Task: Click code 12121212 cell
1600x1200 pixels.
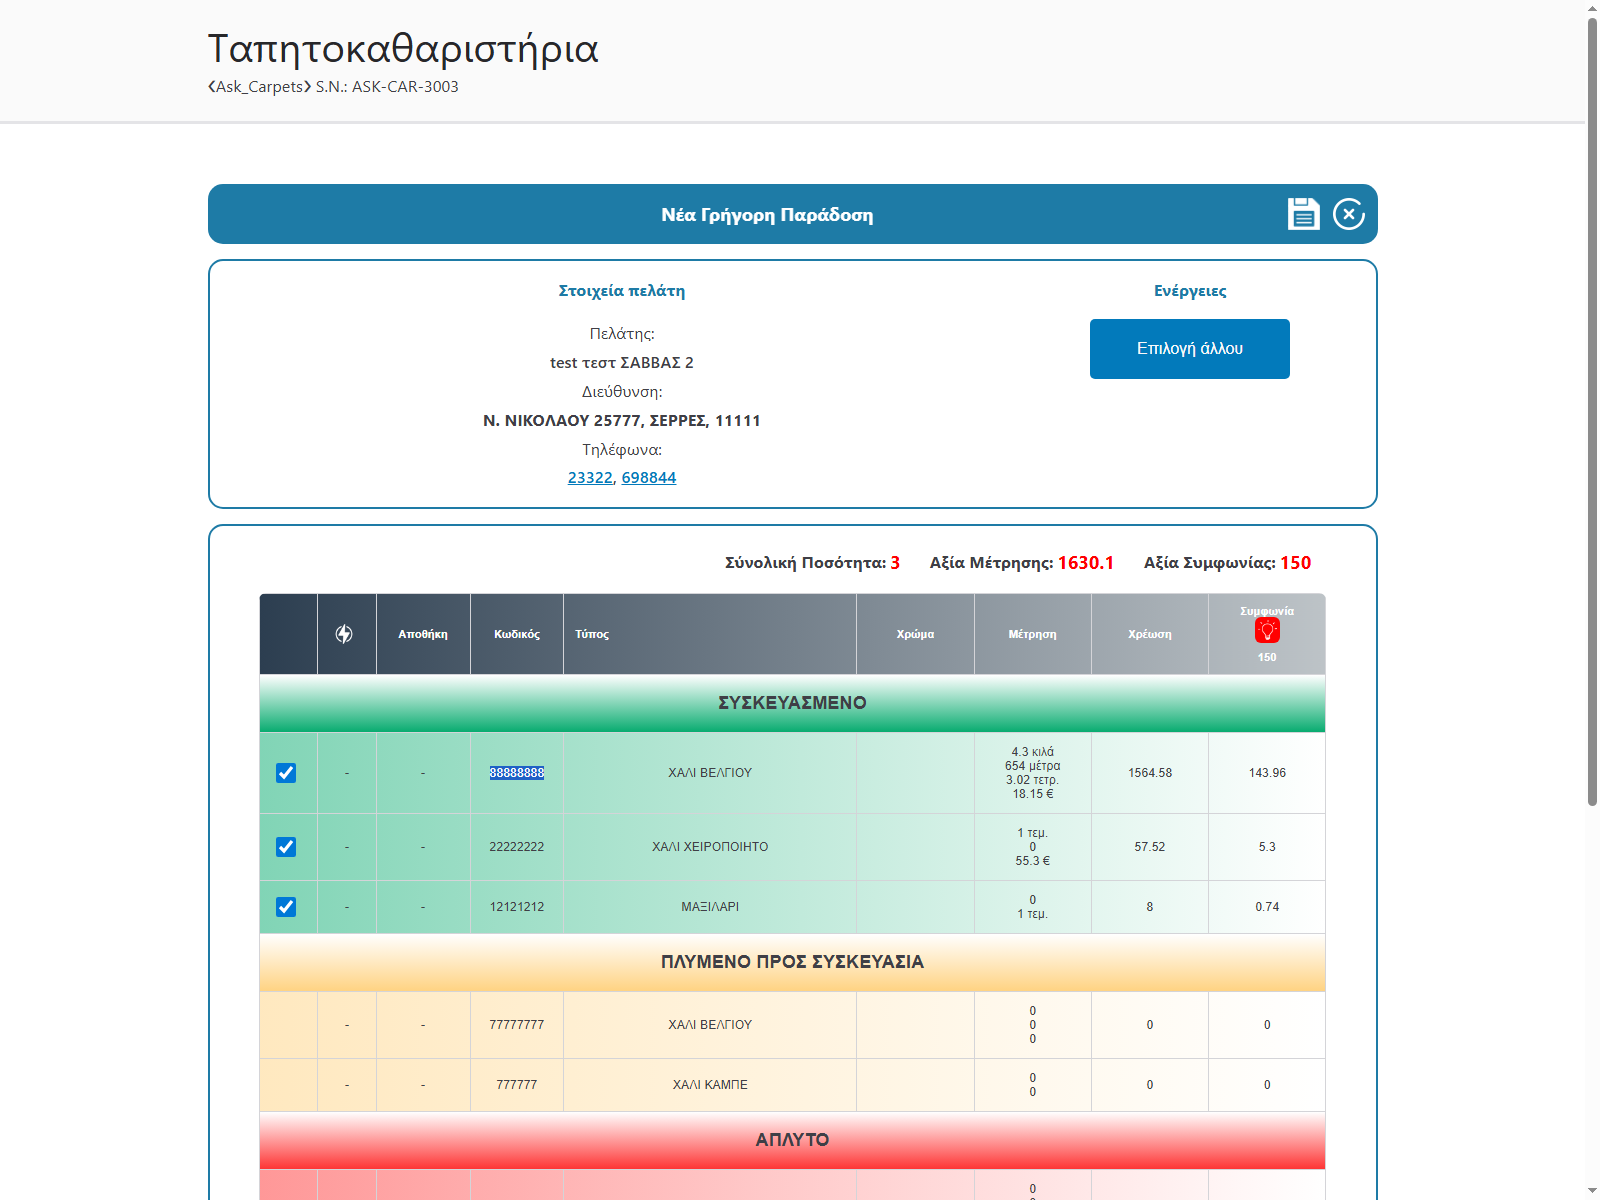Action: (x=517, y=907)
